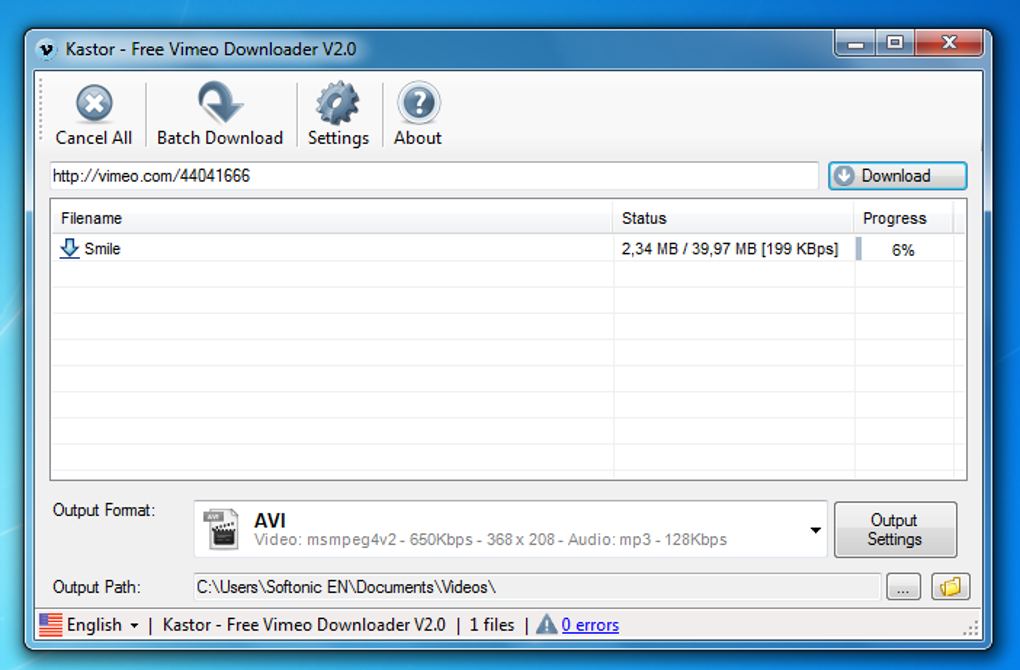Start the download with the Download button
The width and height of the screenshot is (1020, 670).
click(897, 176)
